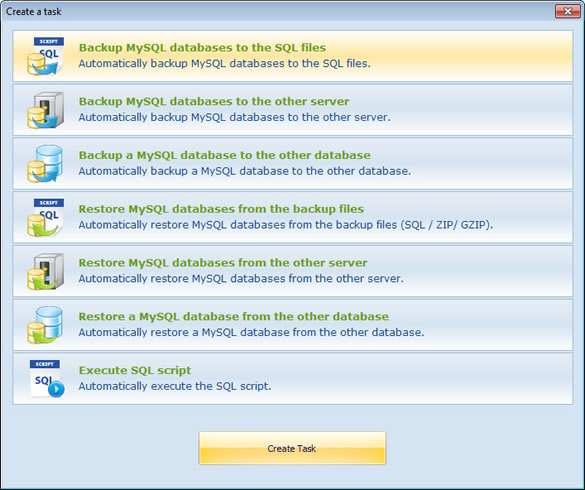Click the restore from backup files icon
585x490 pixels.
point(45,218)
